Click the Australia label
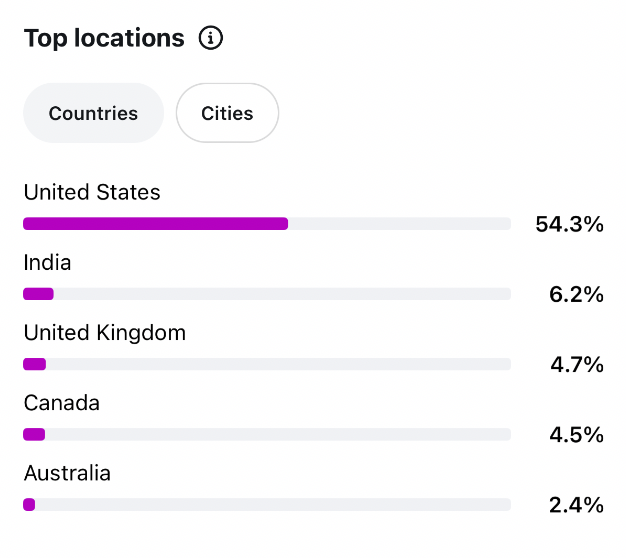Image resolution: width=626 pixels, height=558 pixels. point(67,473)
